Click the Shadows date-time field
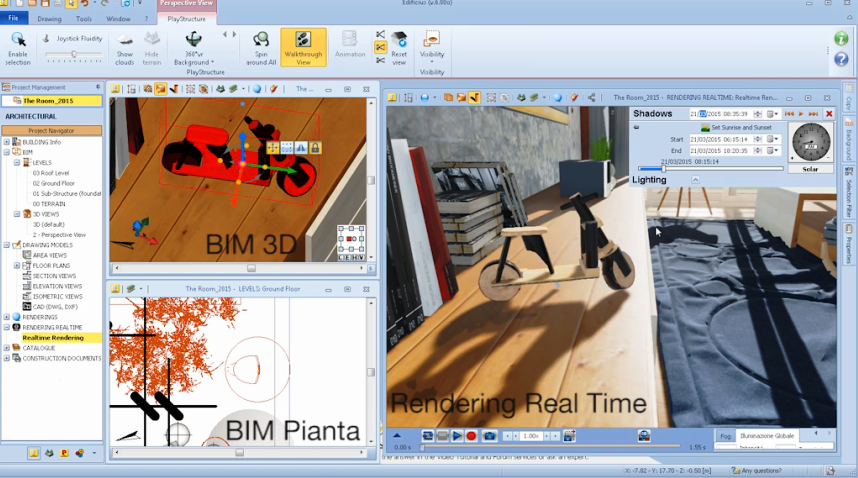This screenshot has height=478, width=858. click(721, 114)
